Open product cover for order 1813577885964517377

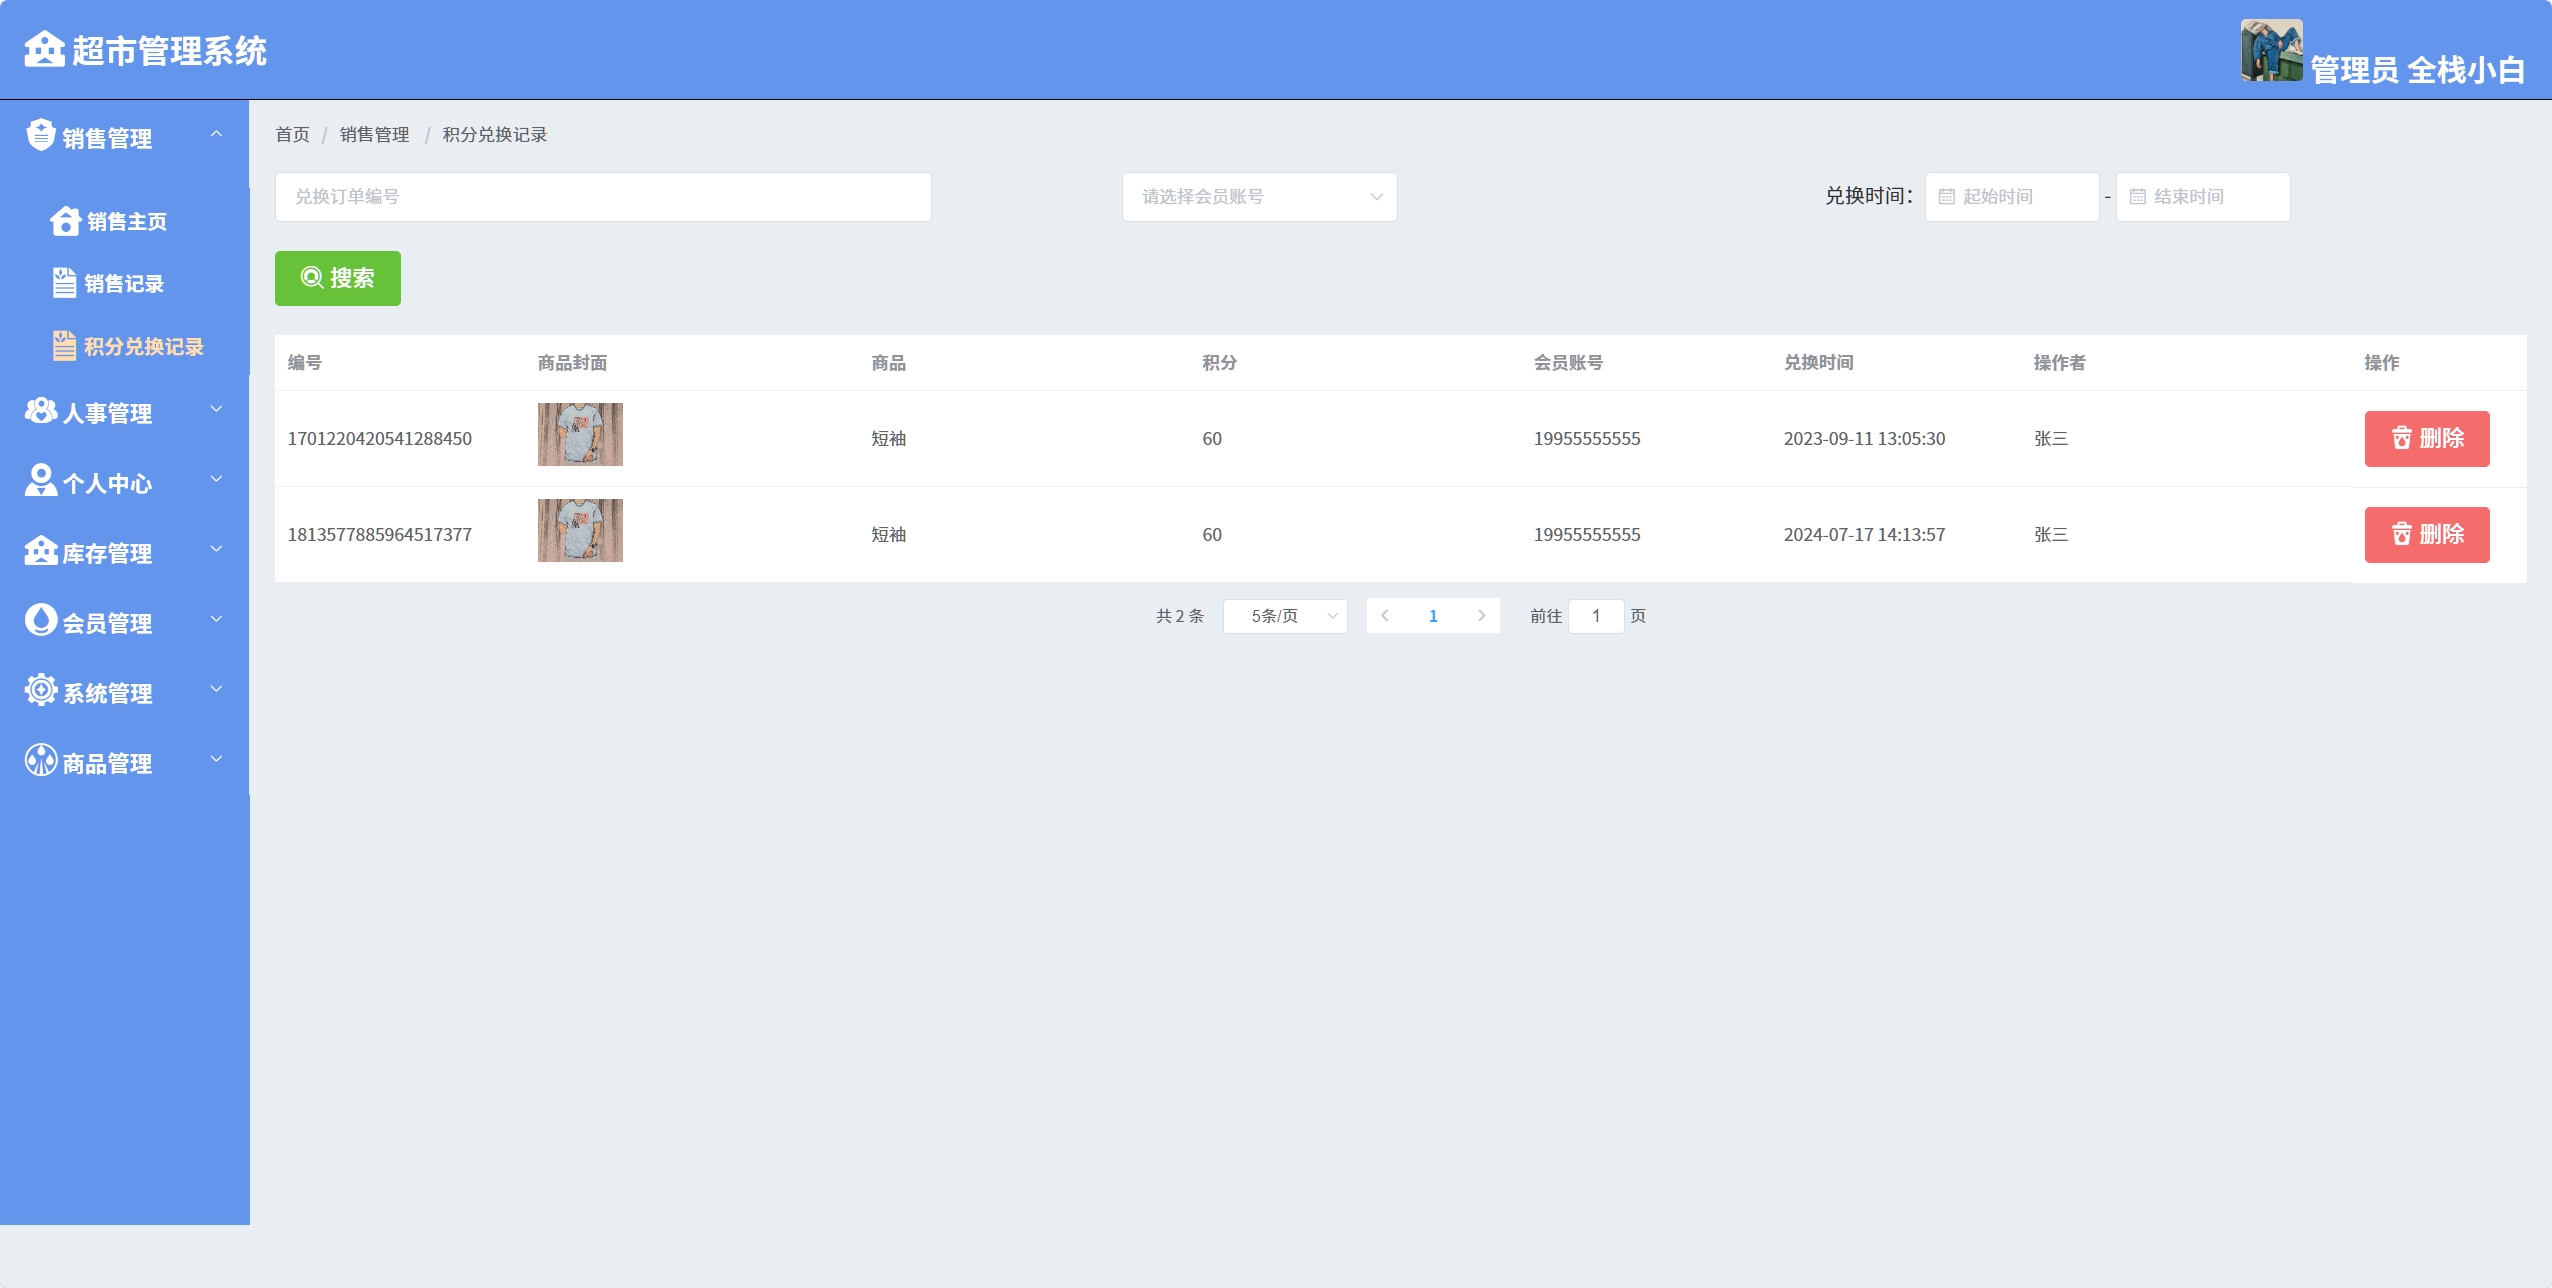pyautogui.click(x=580, y=530)
